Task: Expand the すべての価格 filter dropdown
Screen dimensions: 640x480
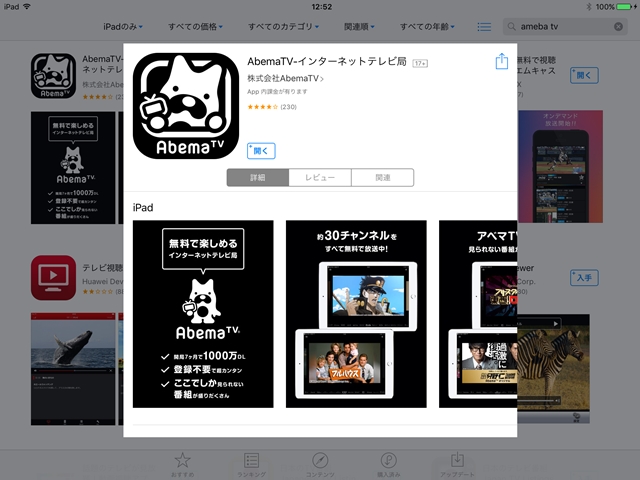Action: tap(196, 27)
